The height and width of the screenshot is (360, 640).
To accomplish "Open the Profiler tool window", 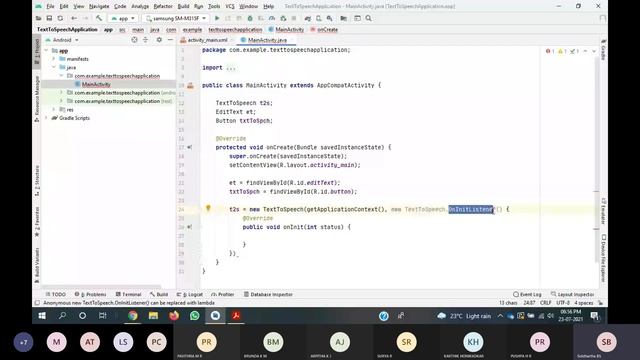I will click(223, 294).
